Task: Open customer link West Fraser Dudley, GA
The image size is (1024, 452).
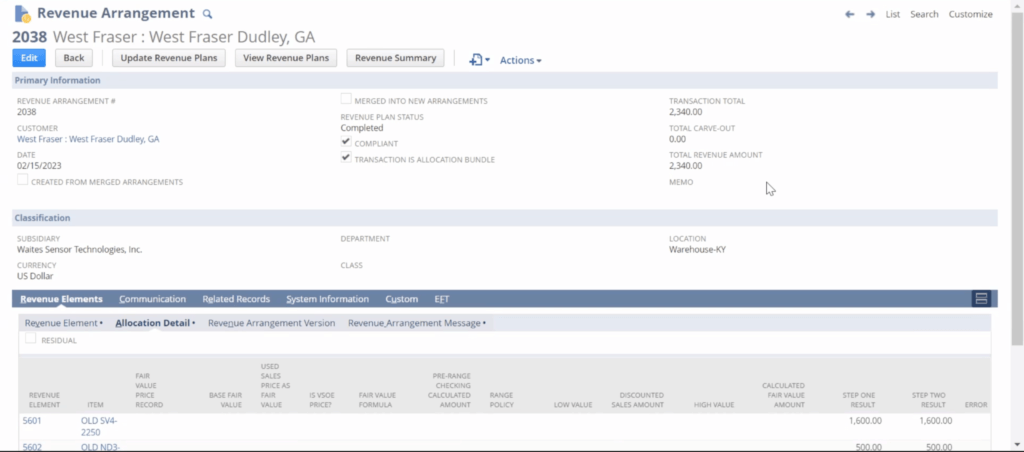Action: coord(88,139)
